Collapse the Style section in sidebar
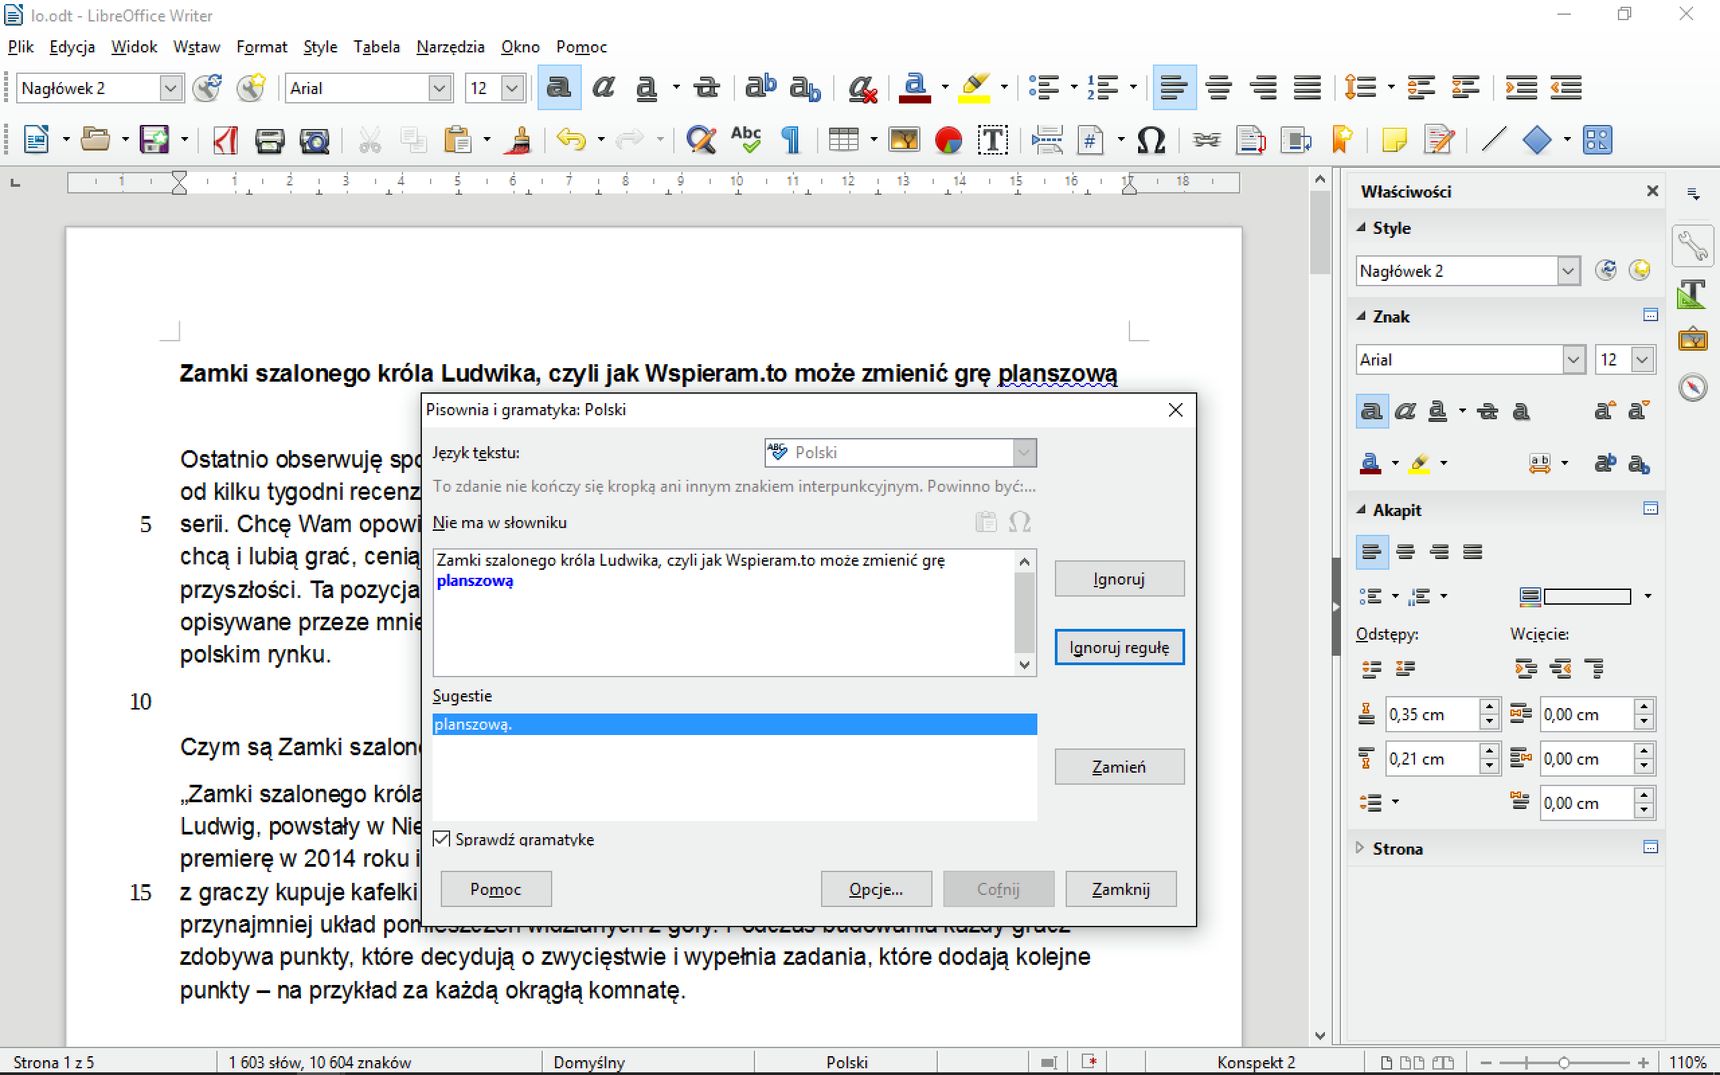Viewport: 1720px width, 1075px height. (1361, 228)
